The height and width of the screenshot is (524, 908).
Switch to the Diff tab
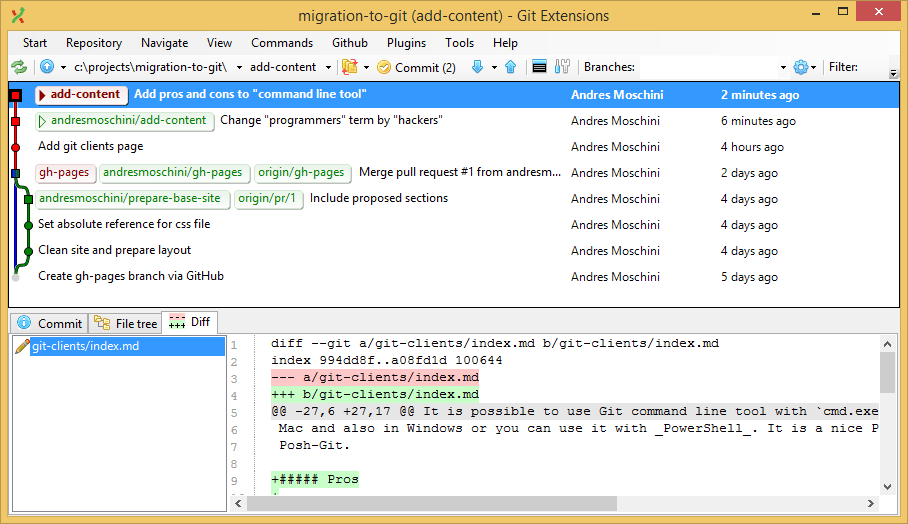click(x=190, y=322)
